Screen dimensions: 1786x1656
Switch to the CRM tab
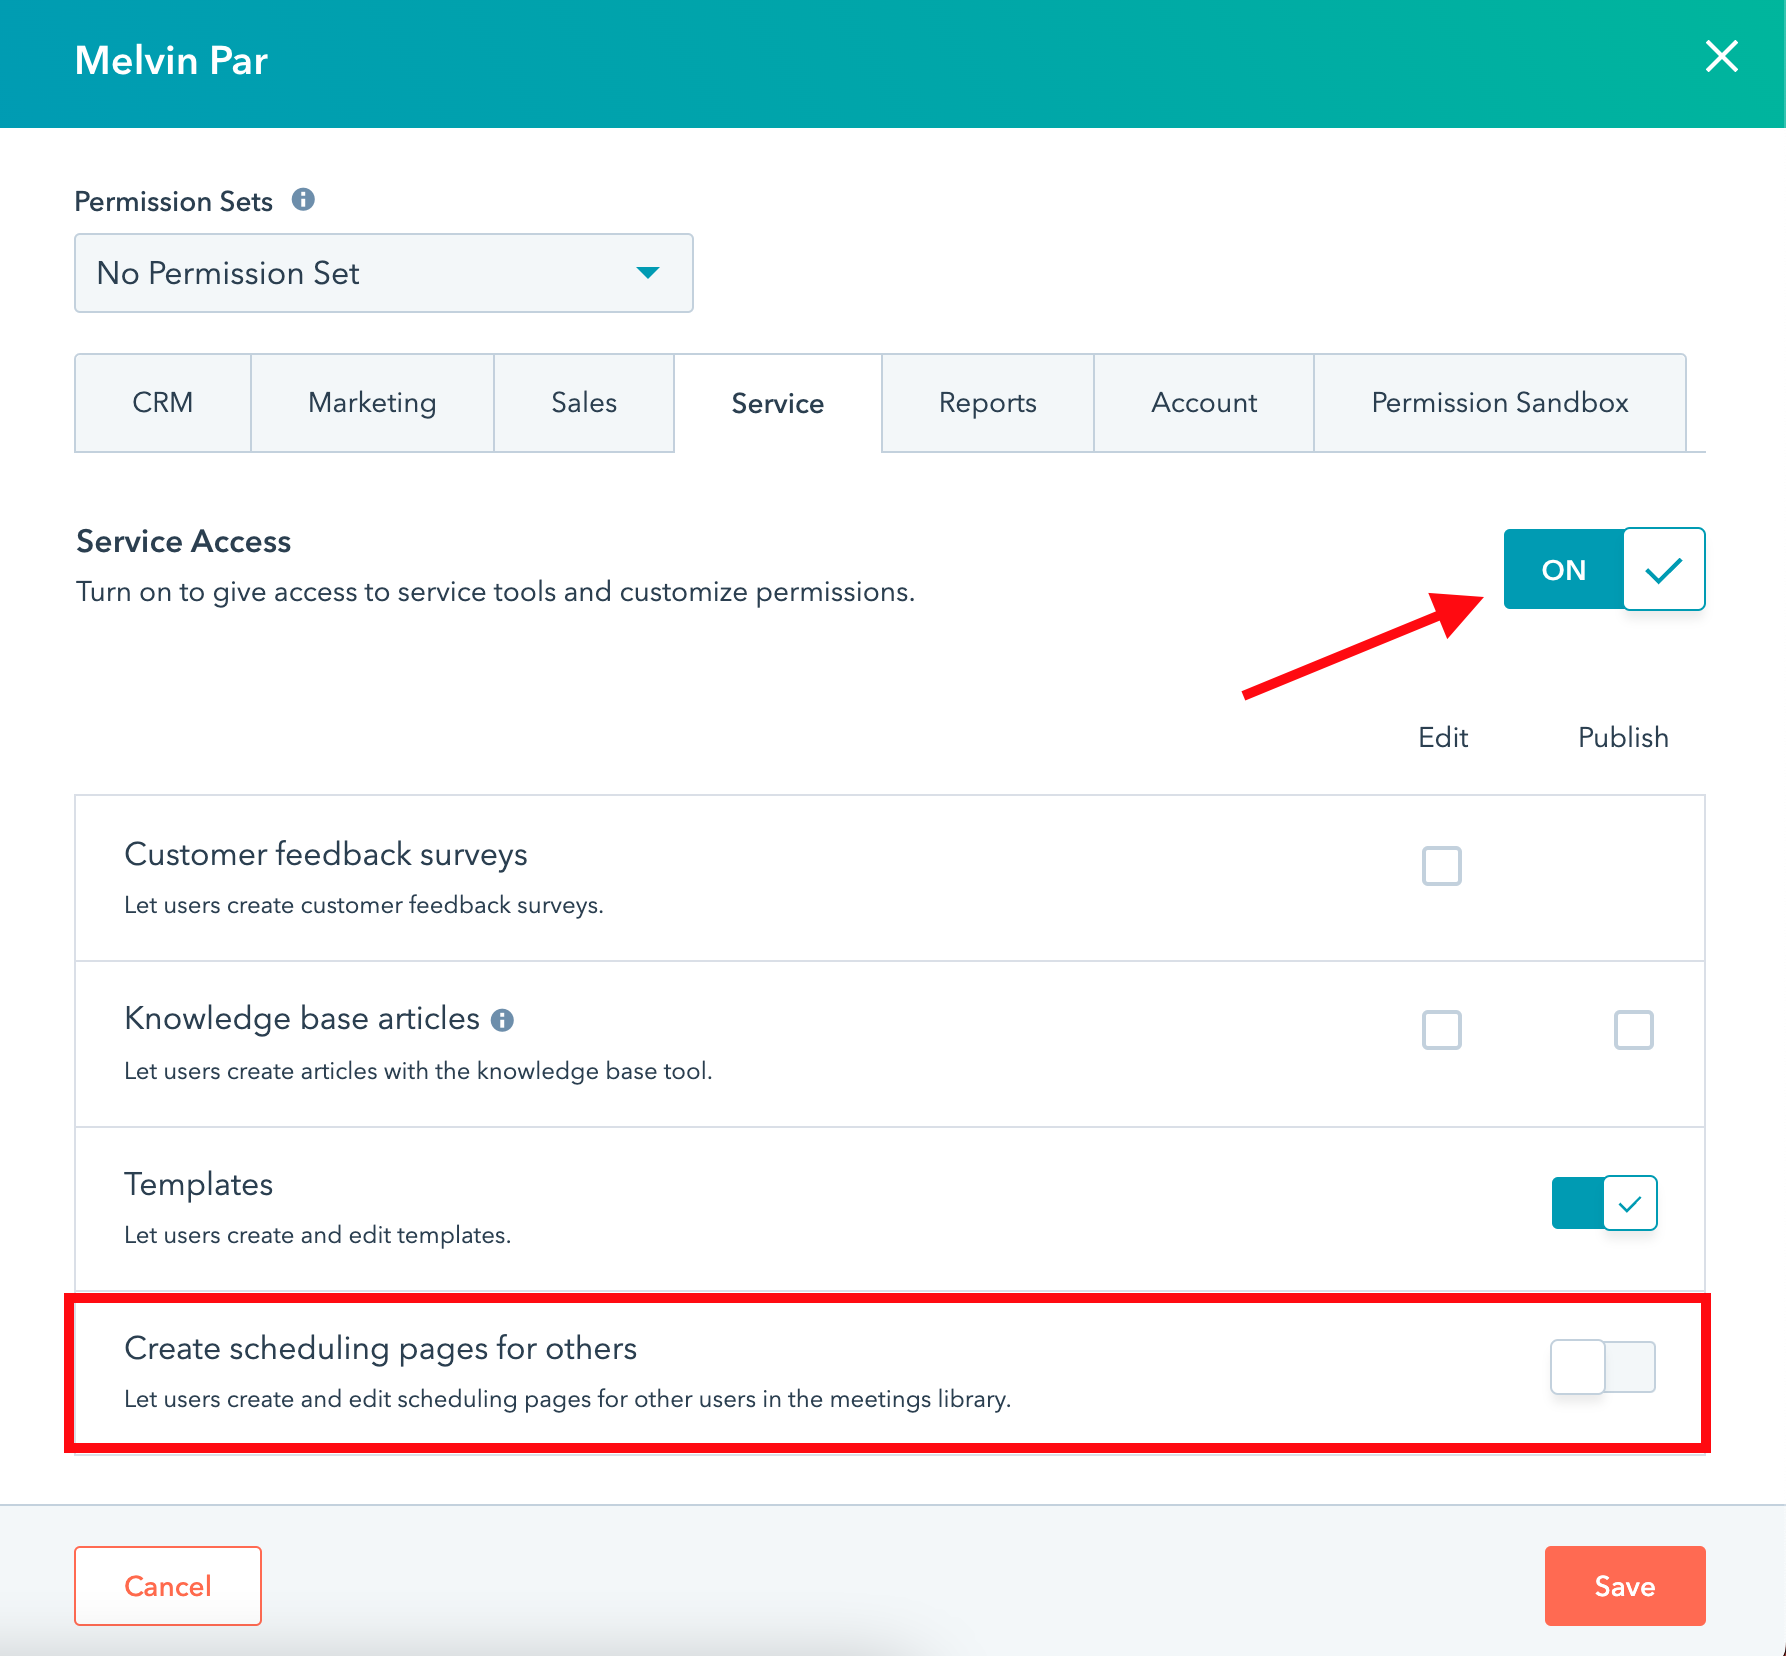coord(163,403)
